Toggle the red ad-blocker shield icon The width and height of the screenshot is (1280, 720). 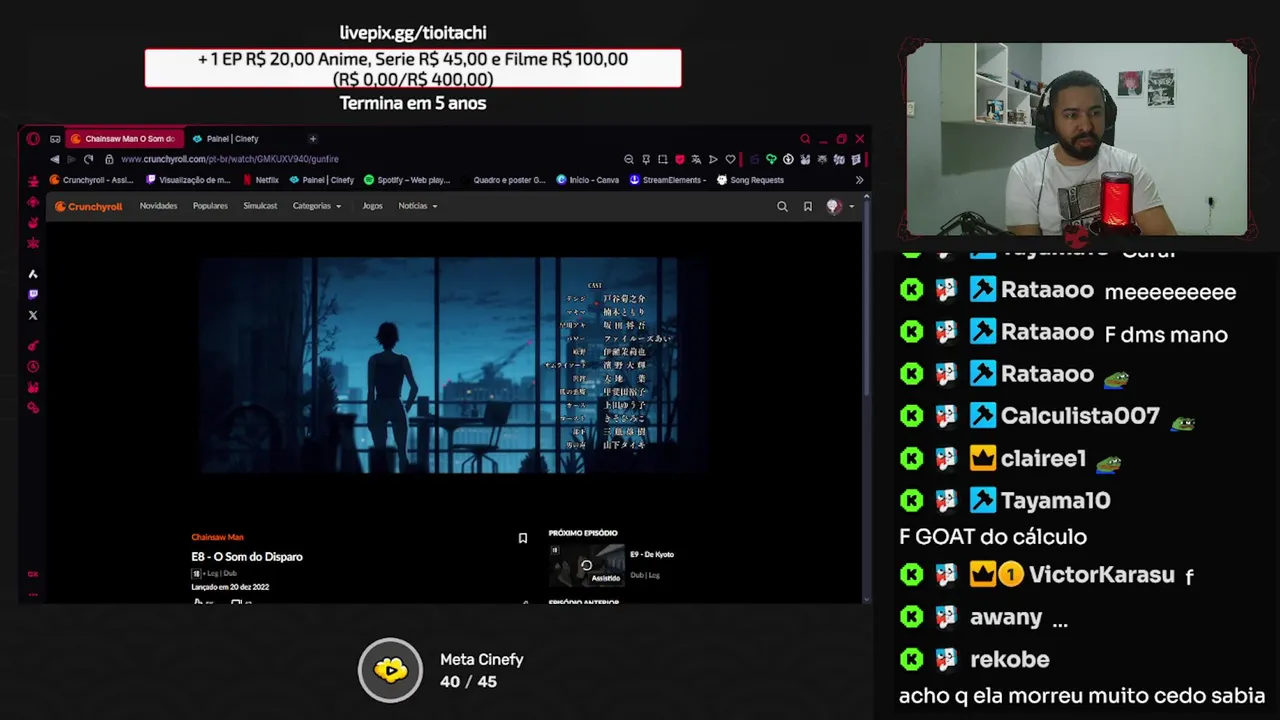[x=680, y=159]
